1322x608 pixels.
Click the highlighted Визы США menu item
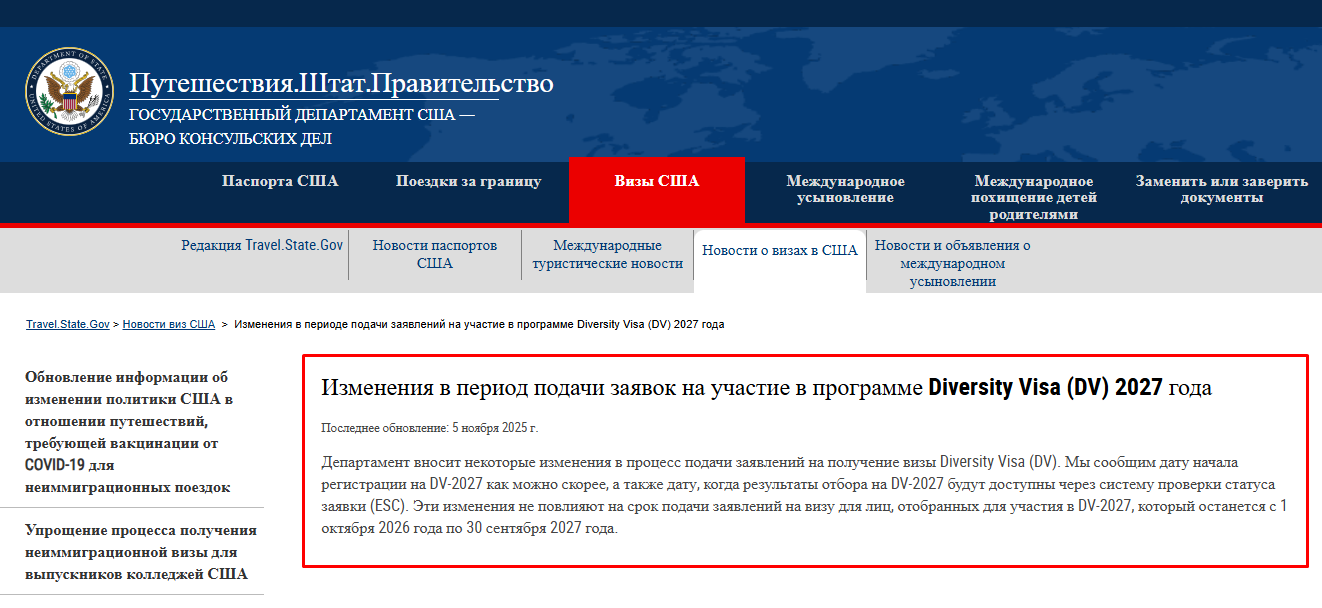click(x=656, y=181)
